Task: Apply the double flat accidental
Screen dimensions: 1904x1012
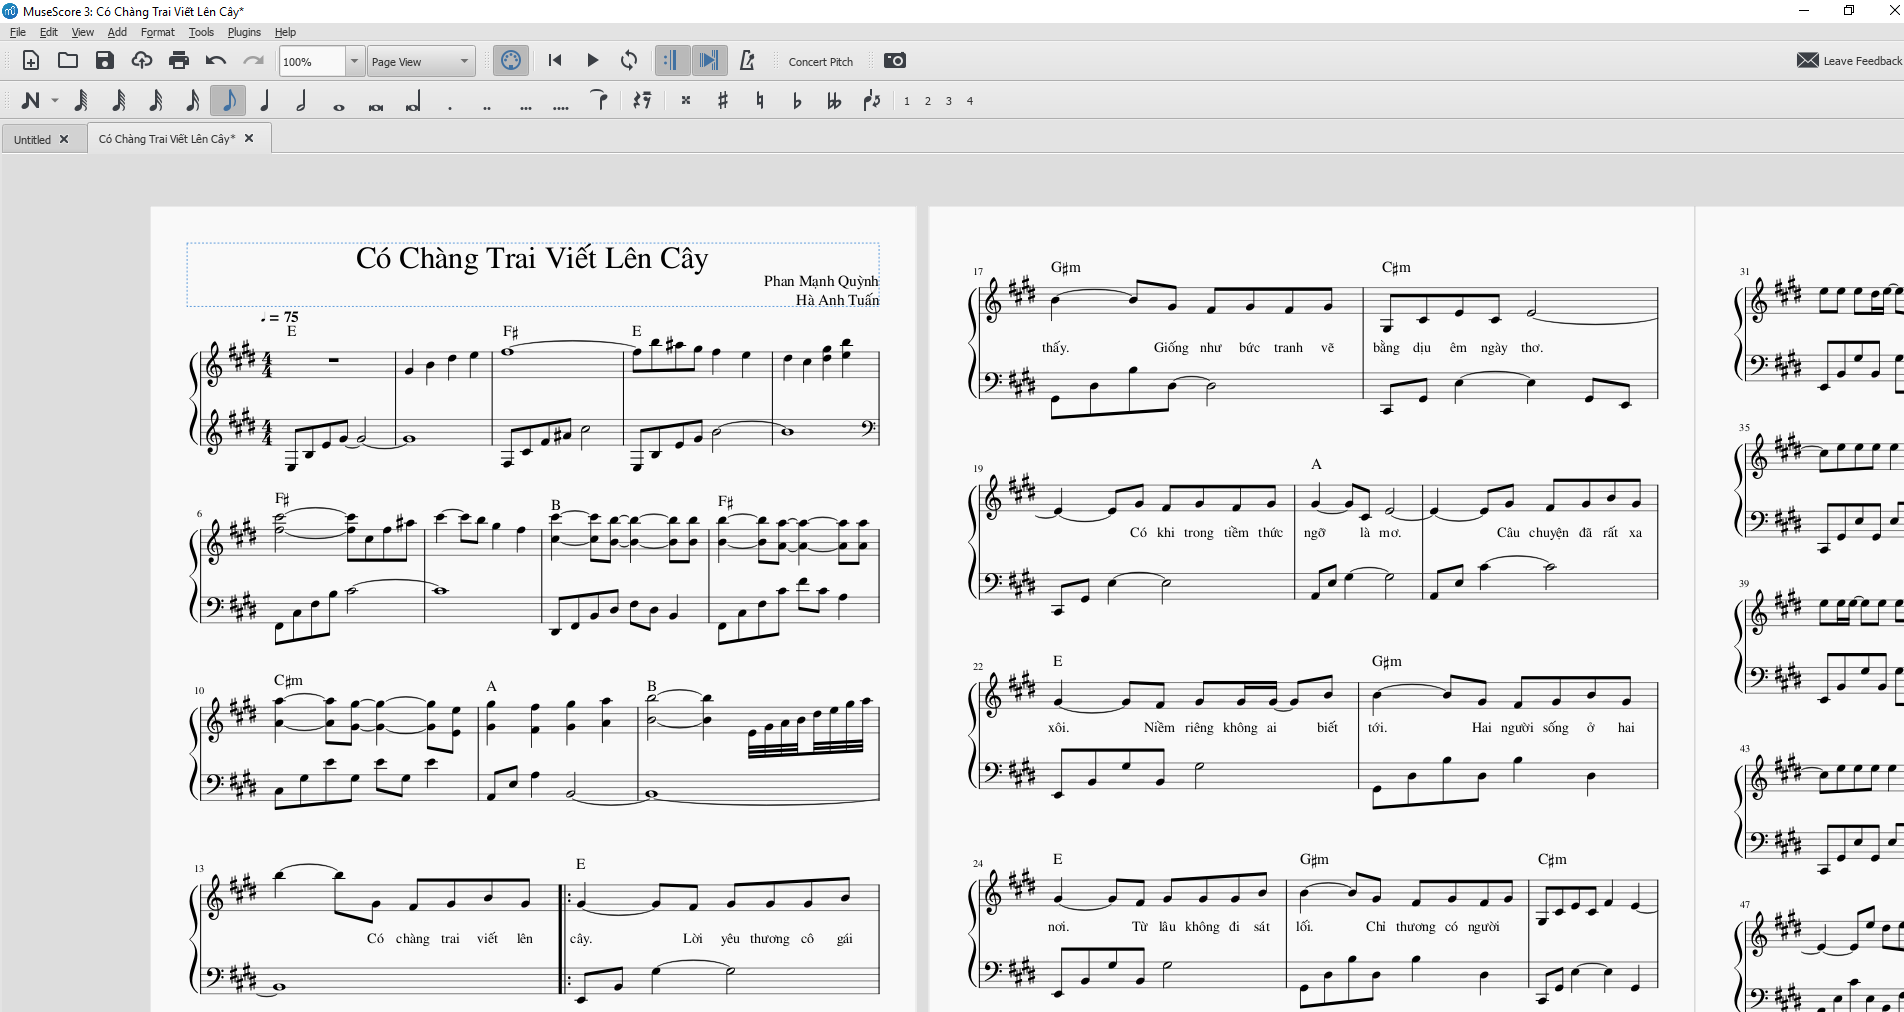Action: coord(834,101)
